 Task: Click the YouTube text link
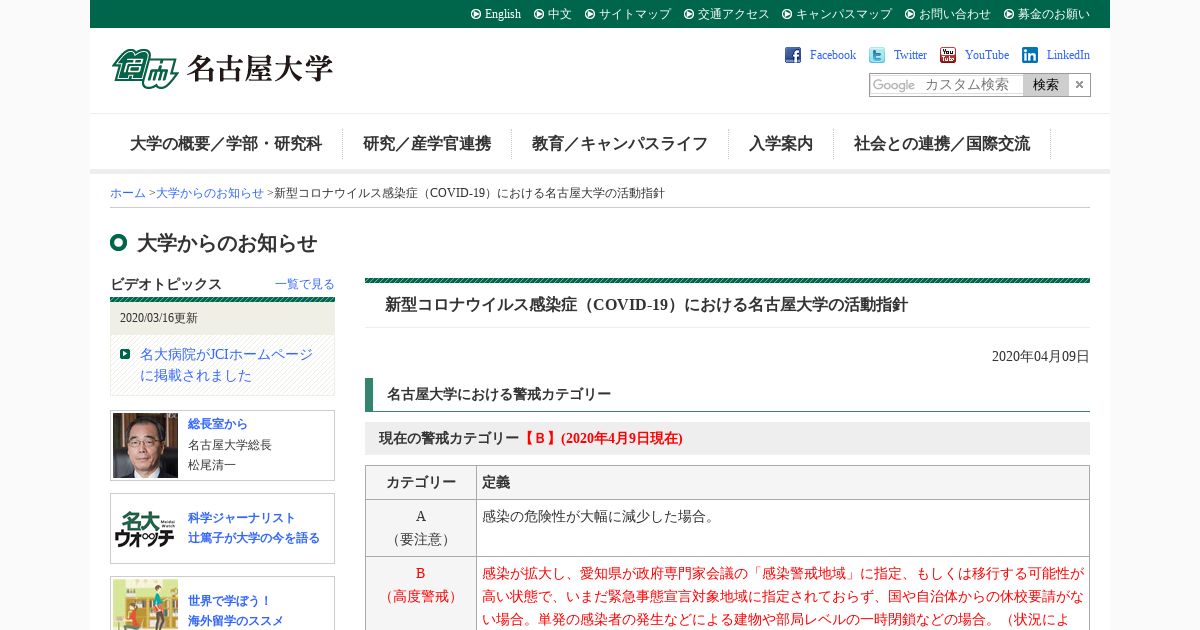[x=987, y=55]
